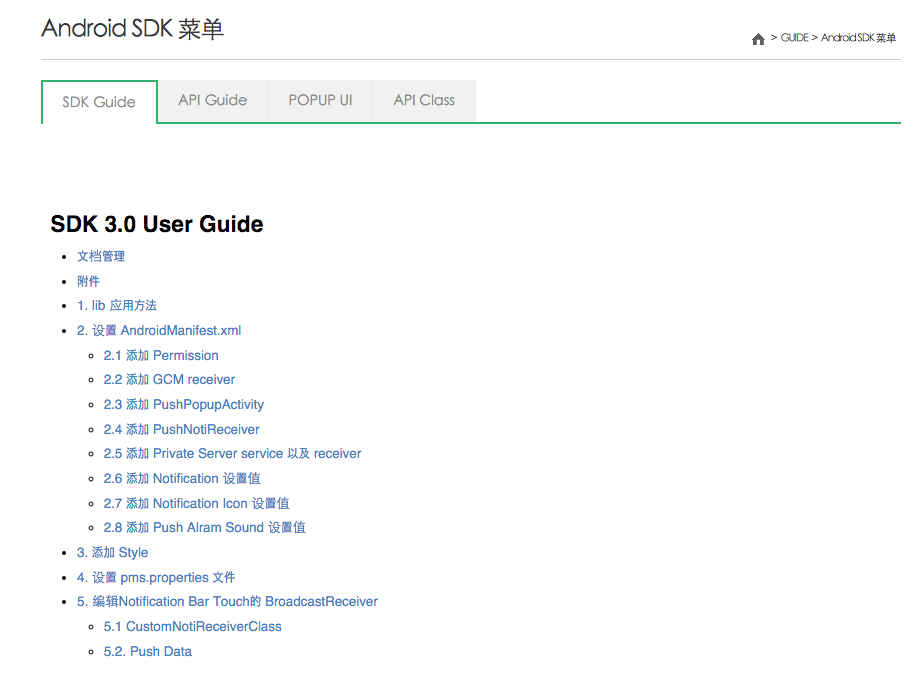The height and width of the screenshot is (687, 923).
Task: Open '2.7 添加 Notification Icon 设置值' link
Action: pos(196,504)
